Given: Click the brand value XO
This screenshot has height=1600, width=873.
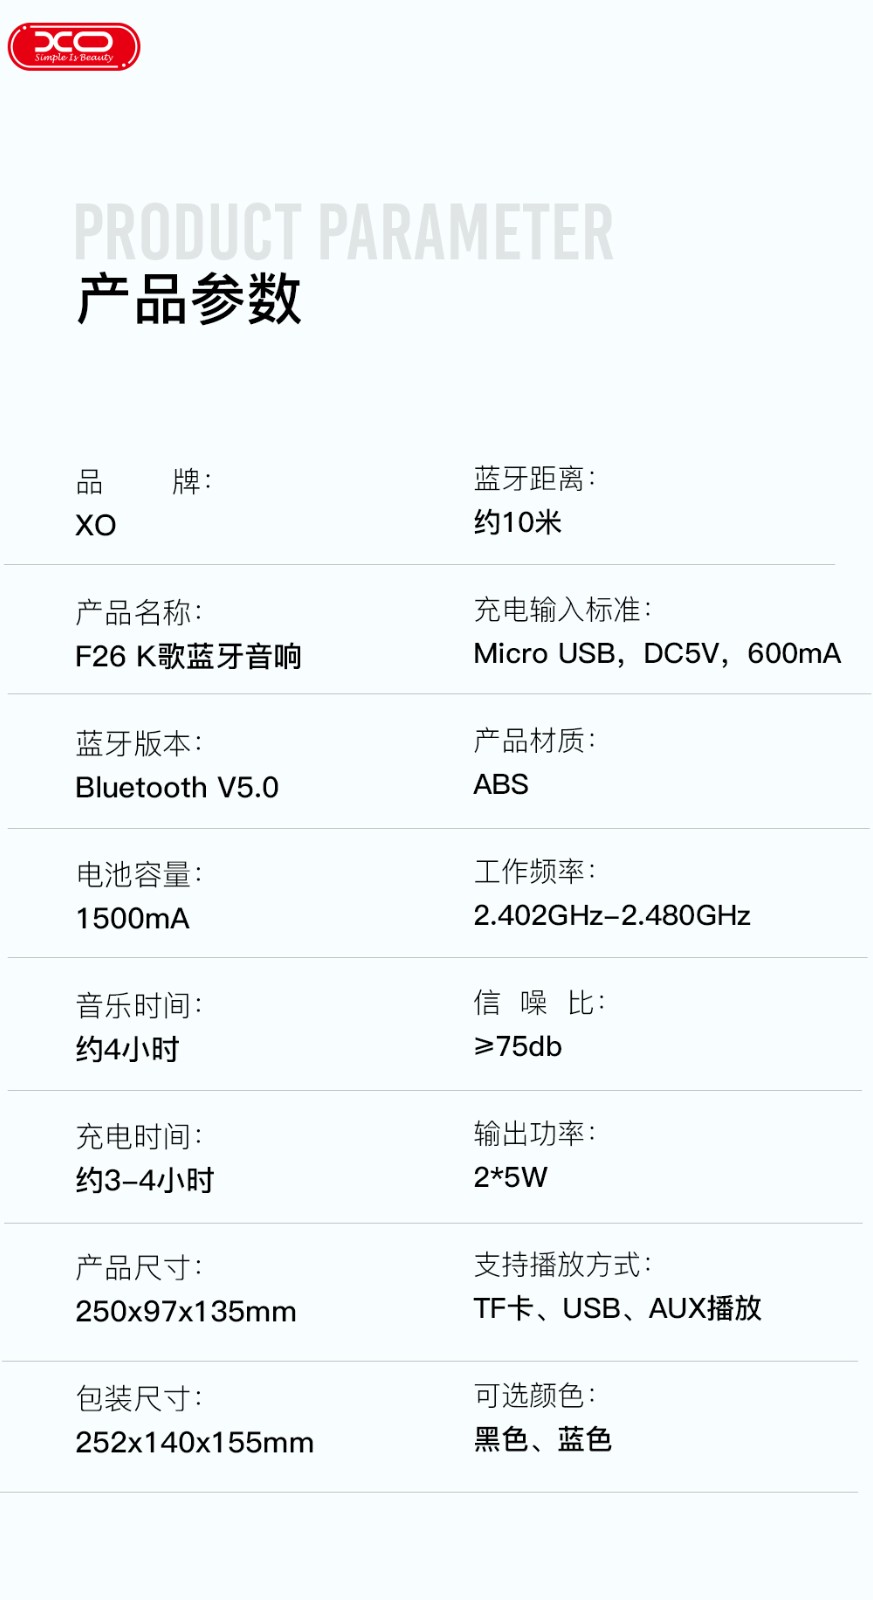Looking at the screenshot, I should [96, 525].
